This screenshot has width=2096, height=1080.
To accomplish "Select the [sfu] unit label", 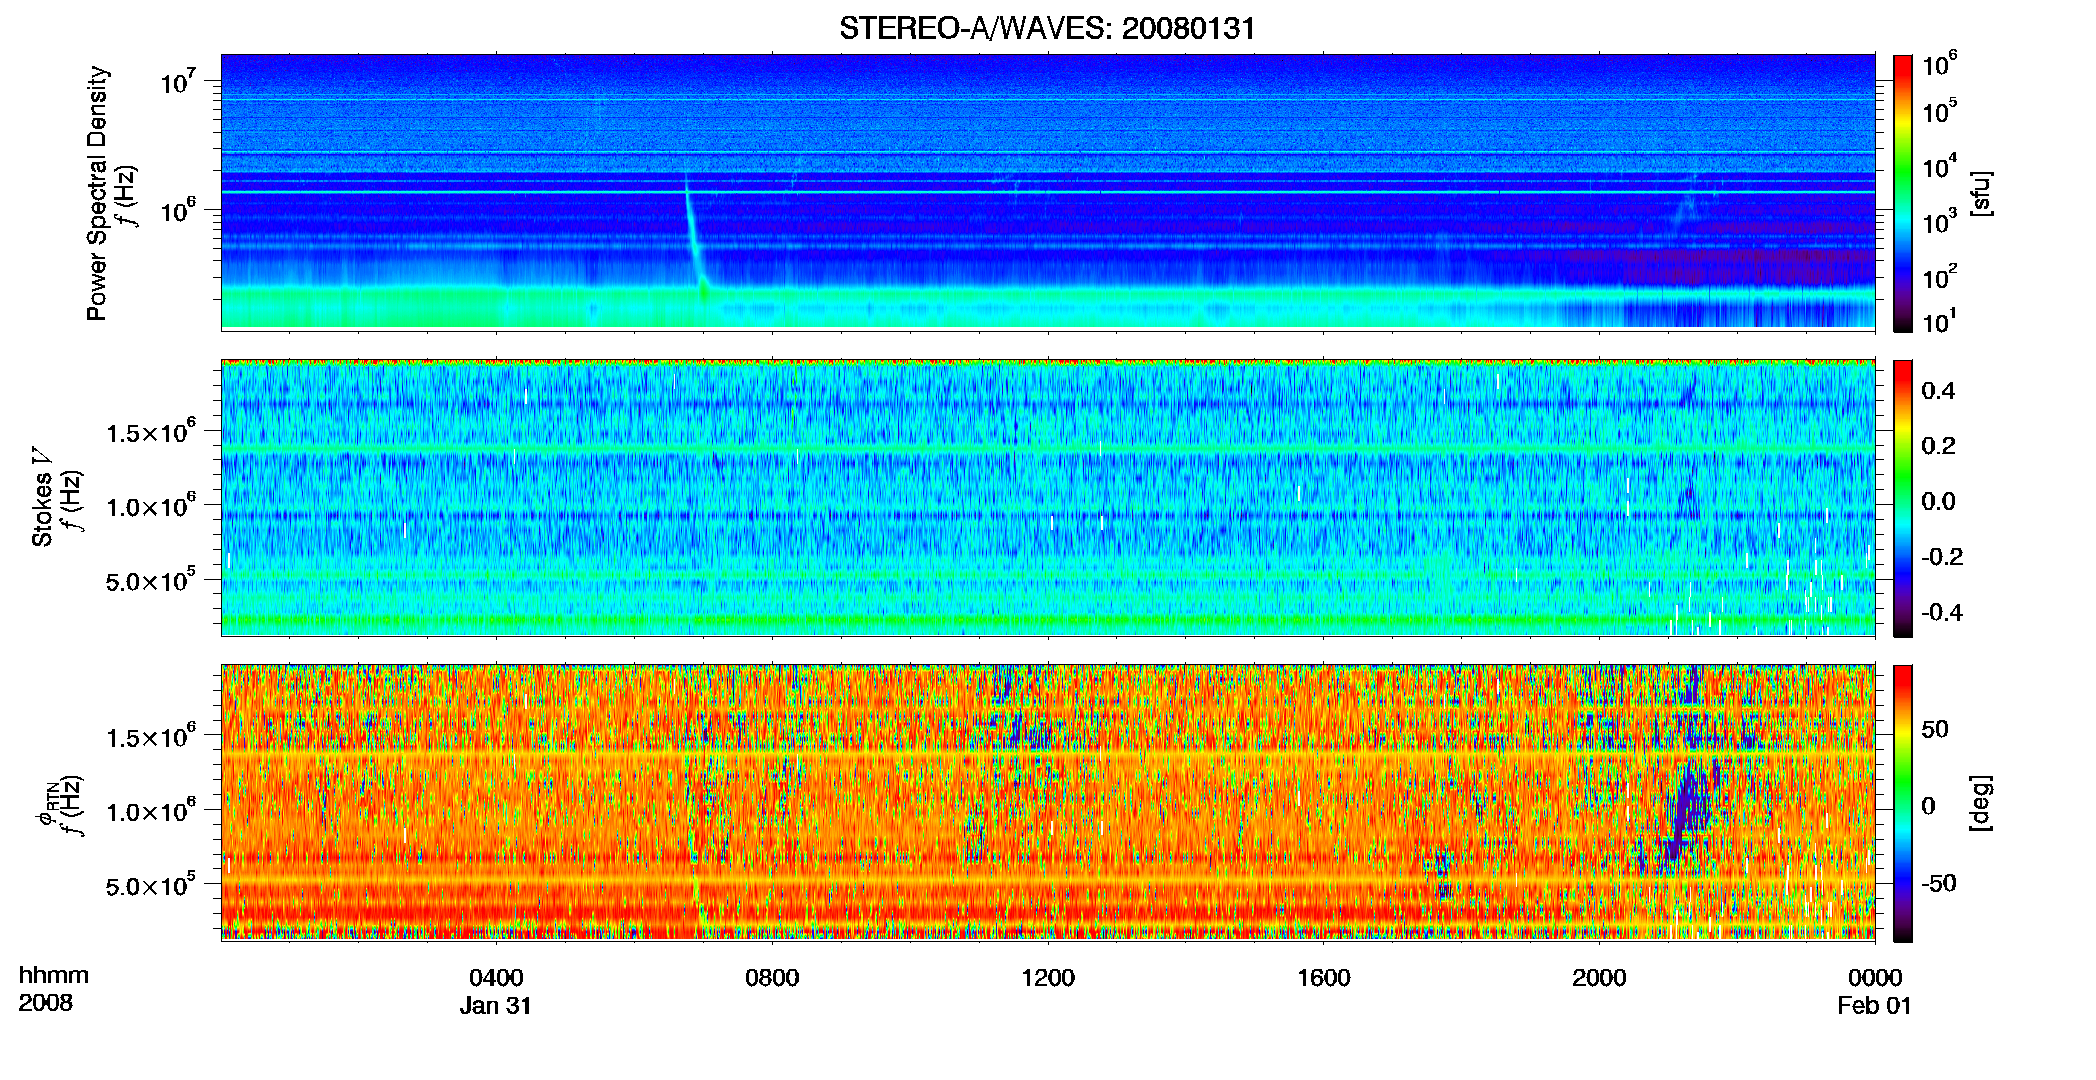I will click(x=1981, y=193).
